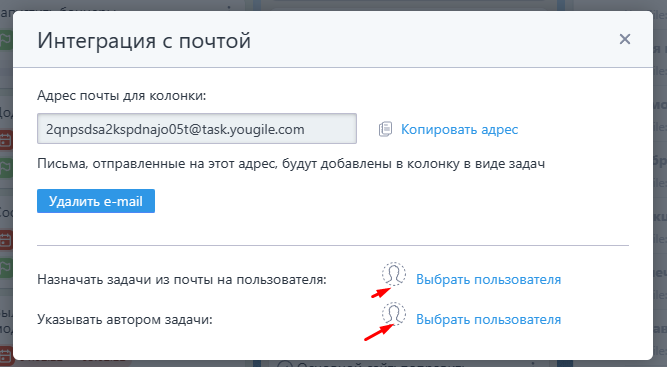Choose user link in Назначать задачи row

tap(488, 279)
